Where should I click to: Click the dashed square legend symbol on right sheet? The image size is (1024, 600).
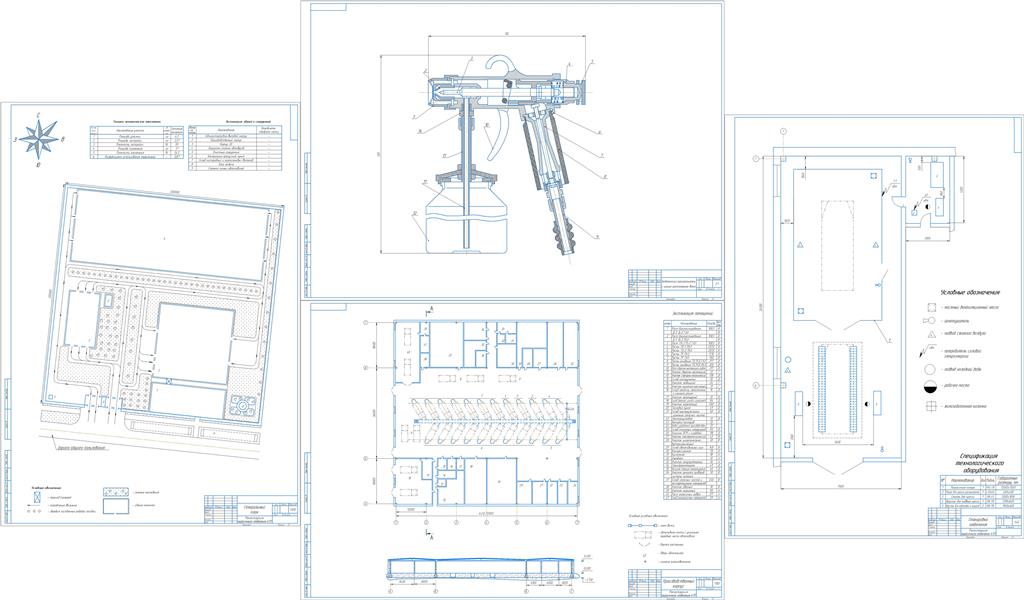[x=931, y=307]
